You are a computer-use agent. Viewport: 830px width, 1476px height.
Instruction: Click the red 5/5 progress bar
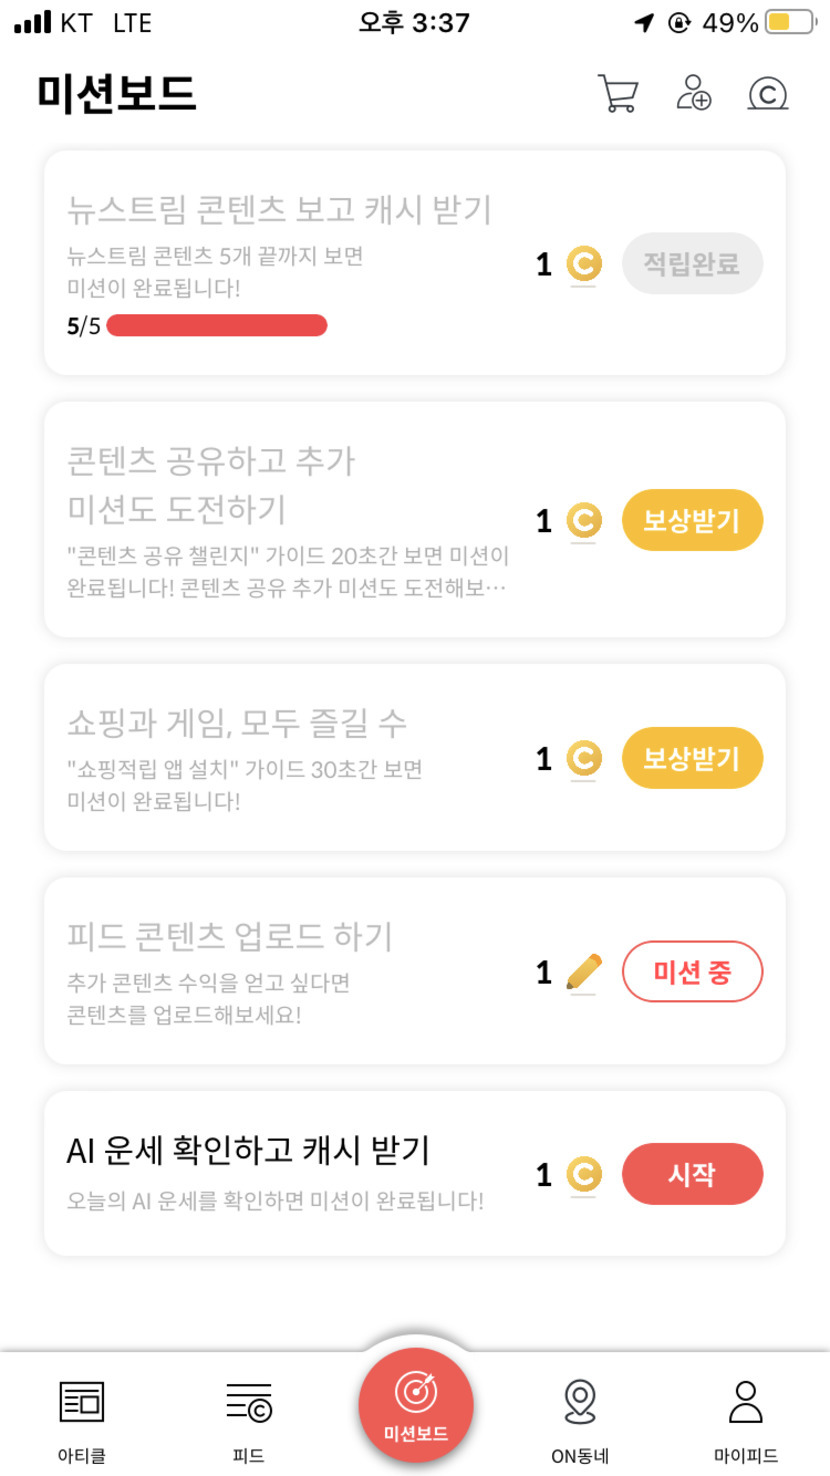coord(217,326)
